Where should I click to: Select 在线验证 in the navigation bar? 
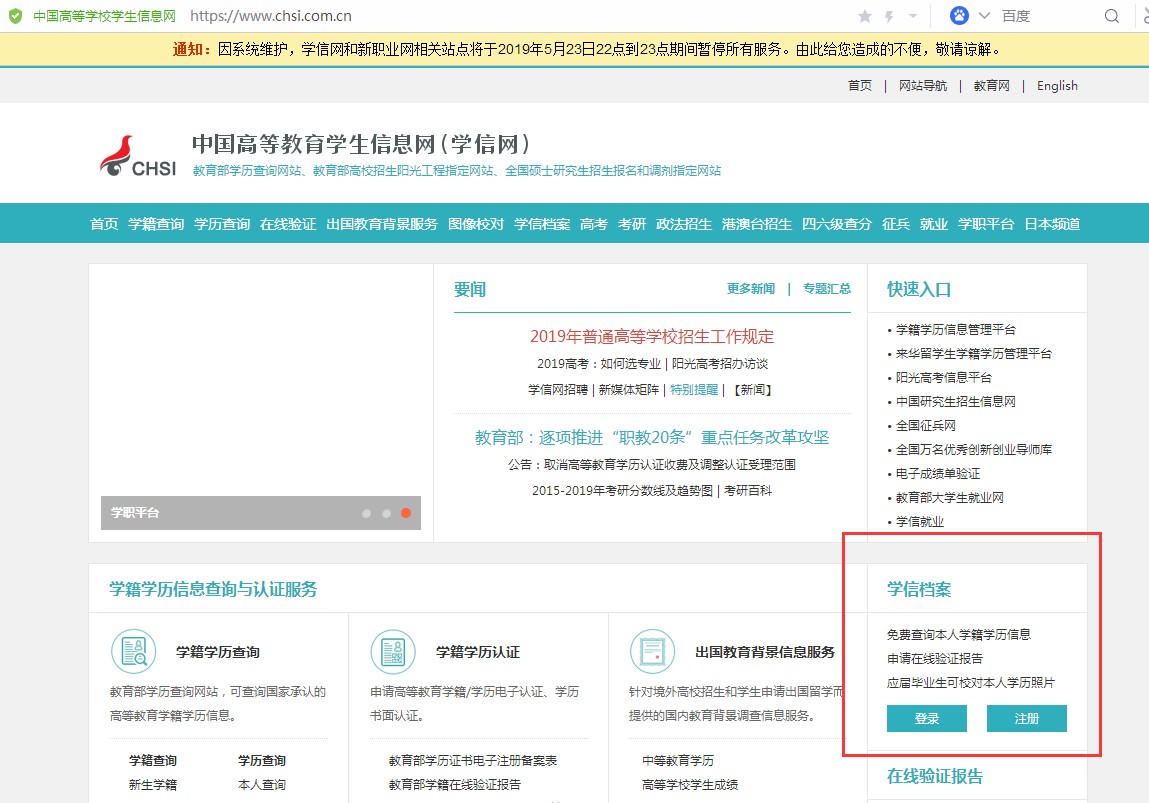[288, 224]
